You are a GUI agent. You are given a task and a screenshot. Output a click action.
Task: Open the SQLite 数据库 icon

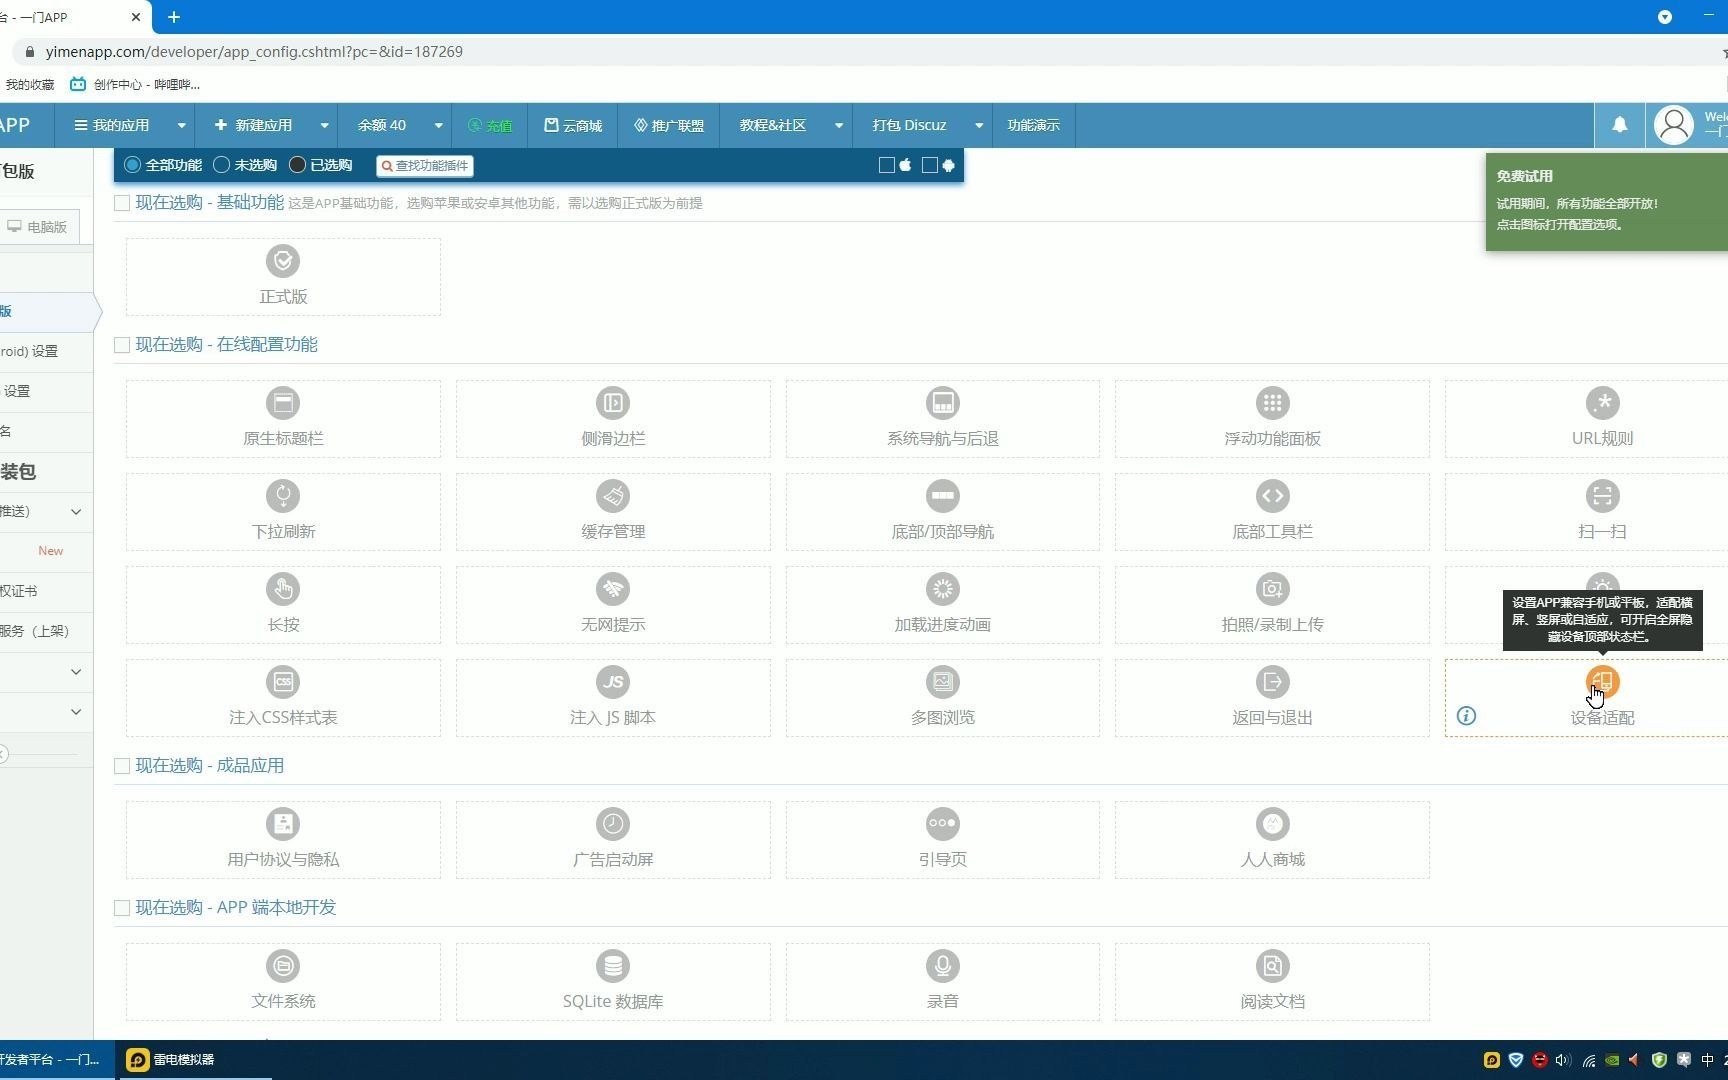(613, 966)
